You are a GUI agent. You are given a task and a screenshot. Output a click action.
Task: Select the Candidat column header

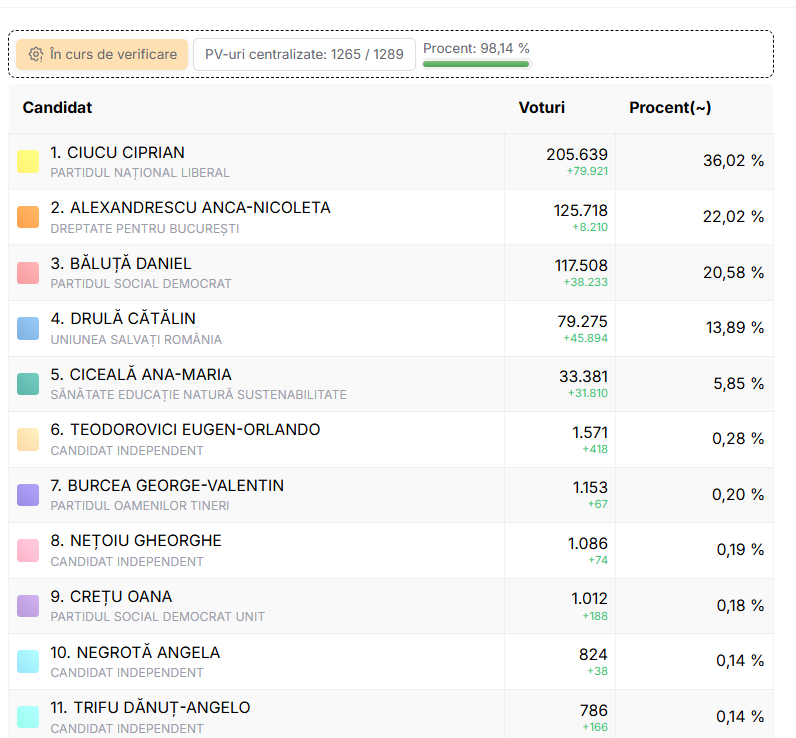[x=57, y=108]
